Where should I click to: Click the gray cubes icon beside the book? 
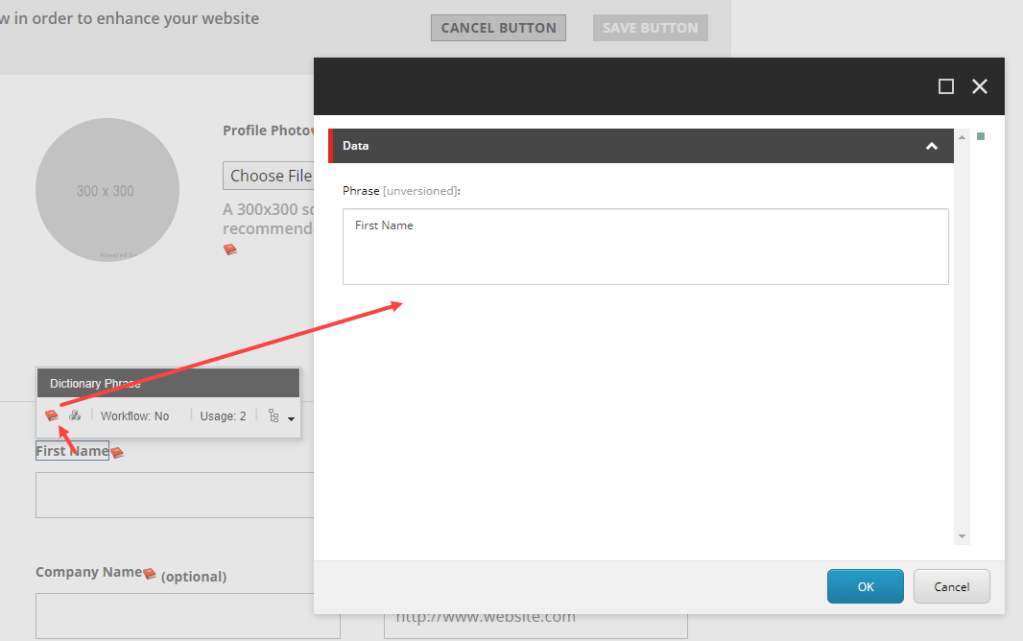[75, 416]
